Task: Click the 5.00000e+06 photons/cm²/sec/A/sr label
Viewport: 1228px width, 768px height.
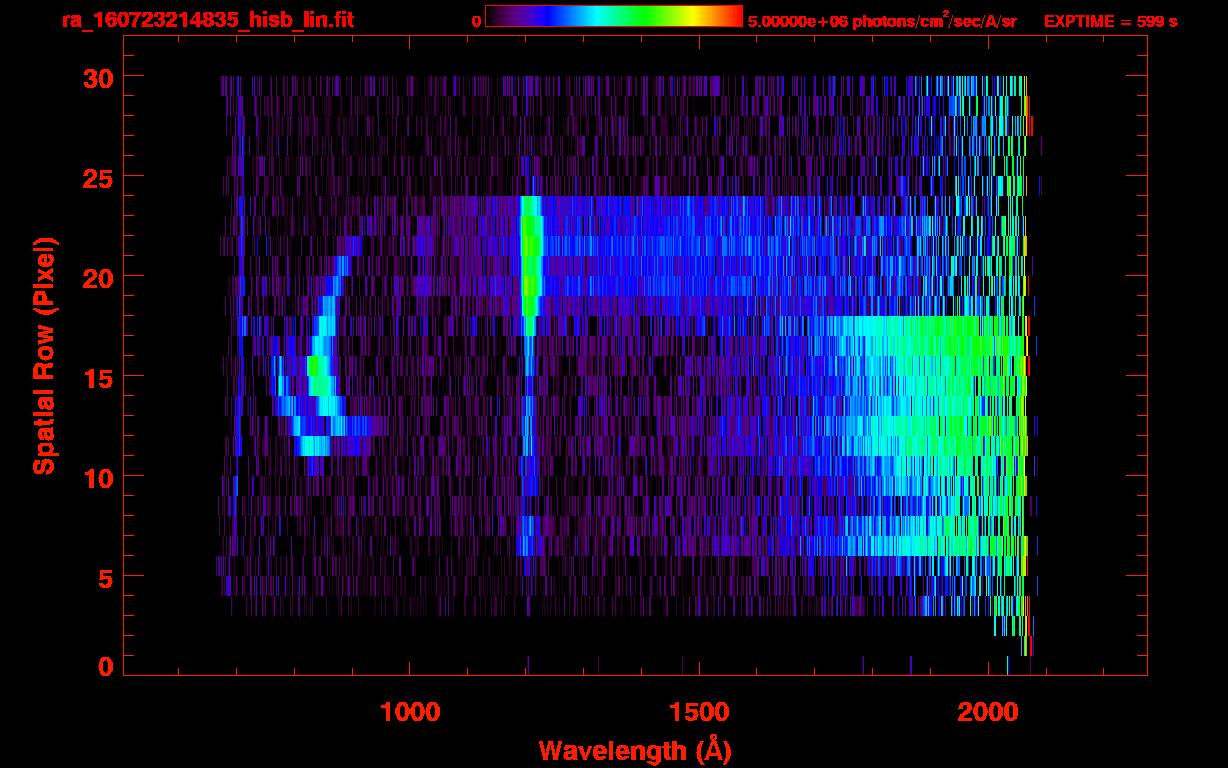Action: coord(882,20)
